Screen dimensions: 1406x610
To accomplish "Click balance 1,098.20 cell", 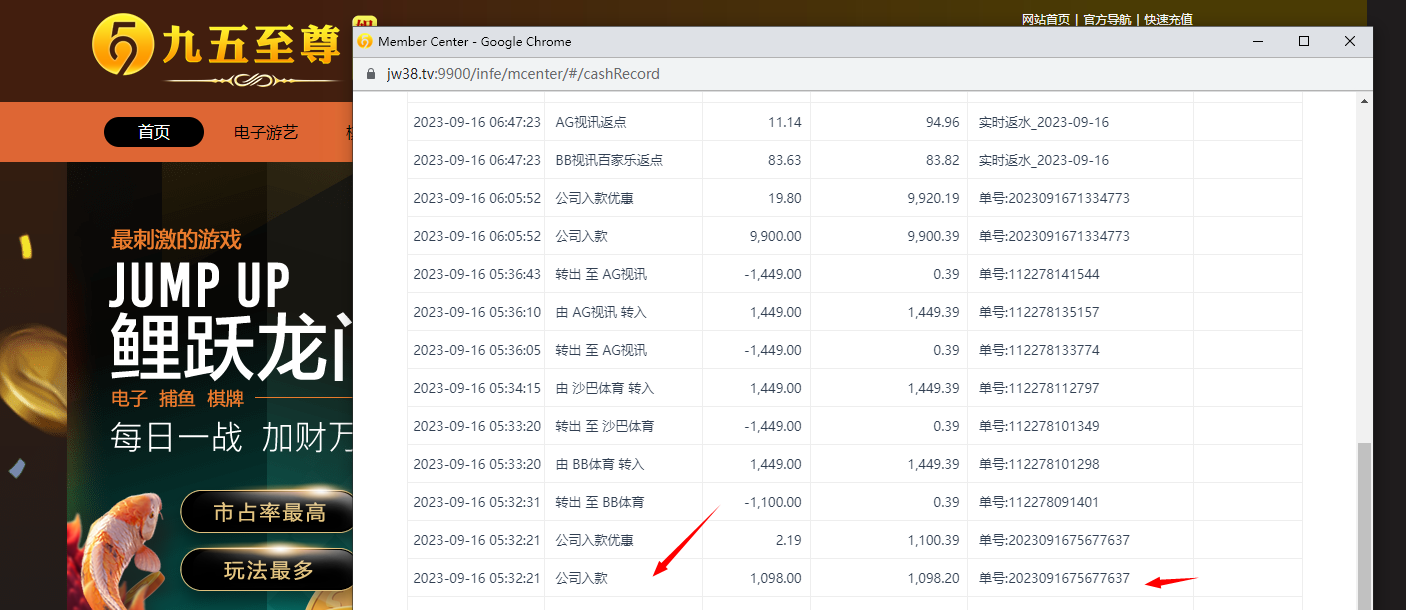I will [x=889, y=578].
